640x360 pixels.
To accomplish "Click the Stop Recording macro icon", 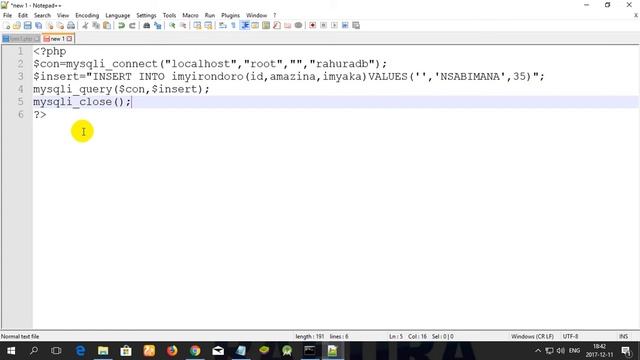I will coord(323,25).
